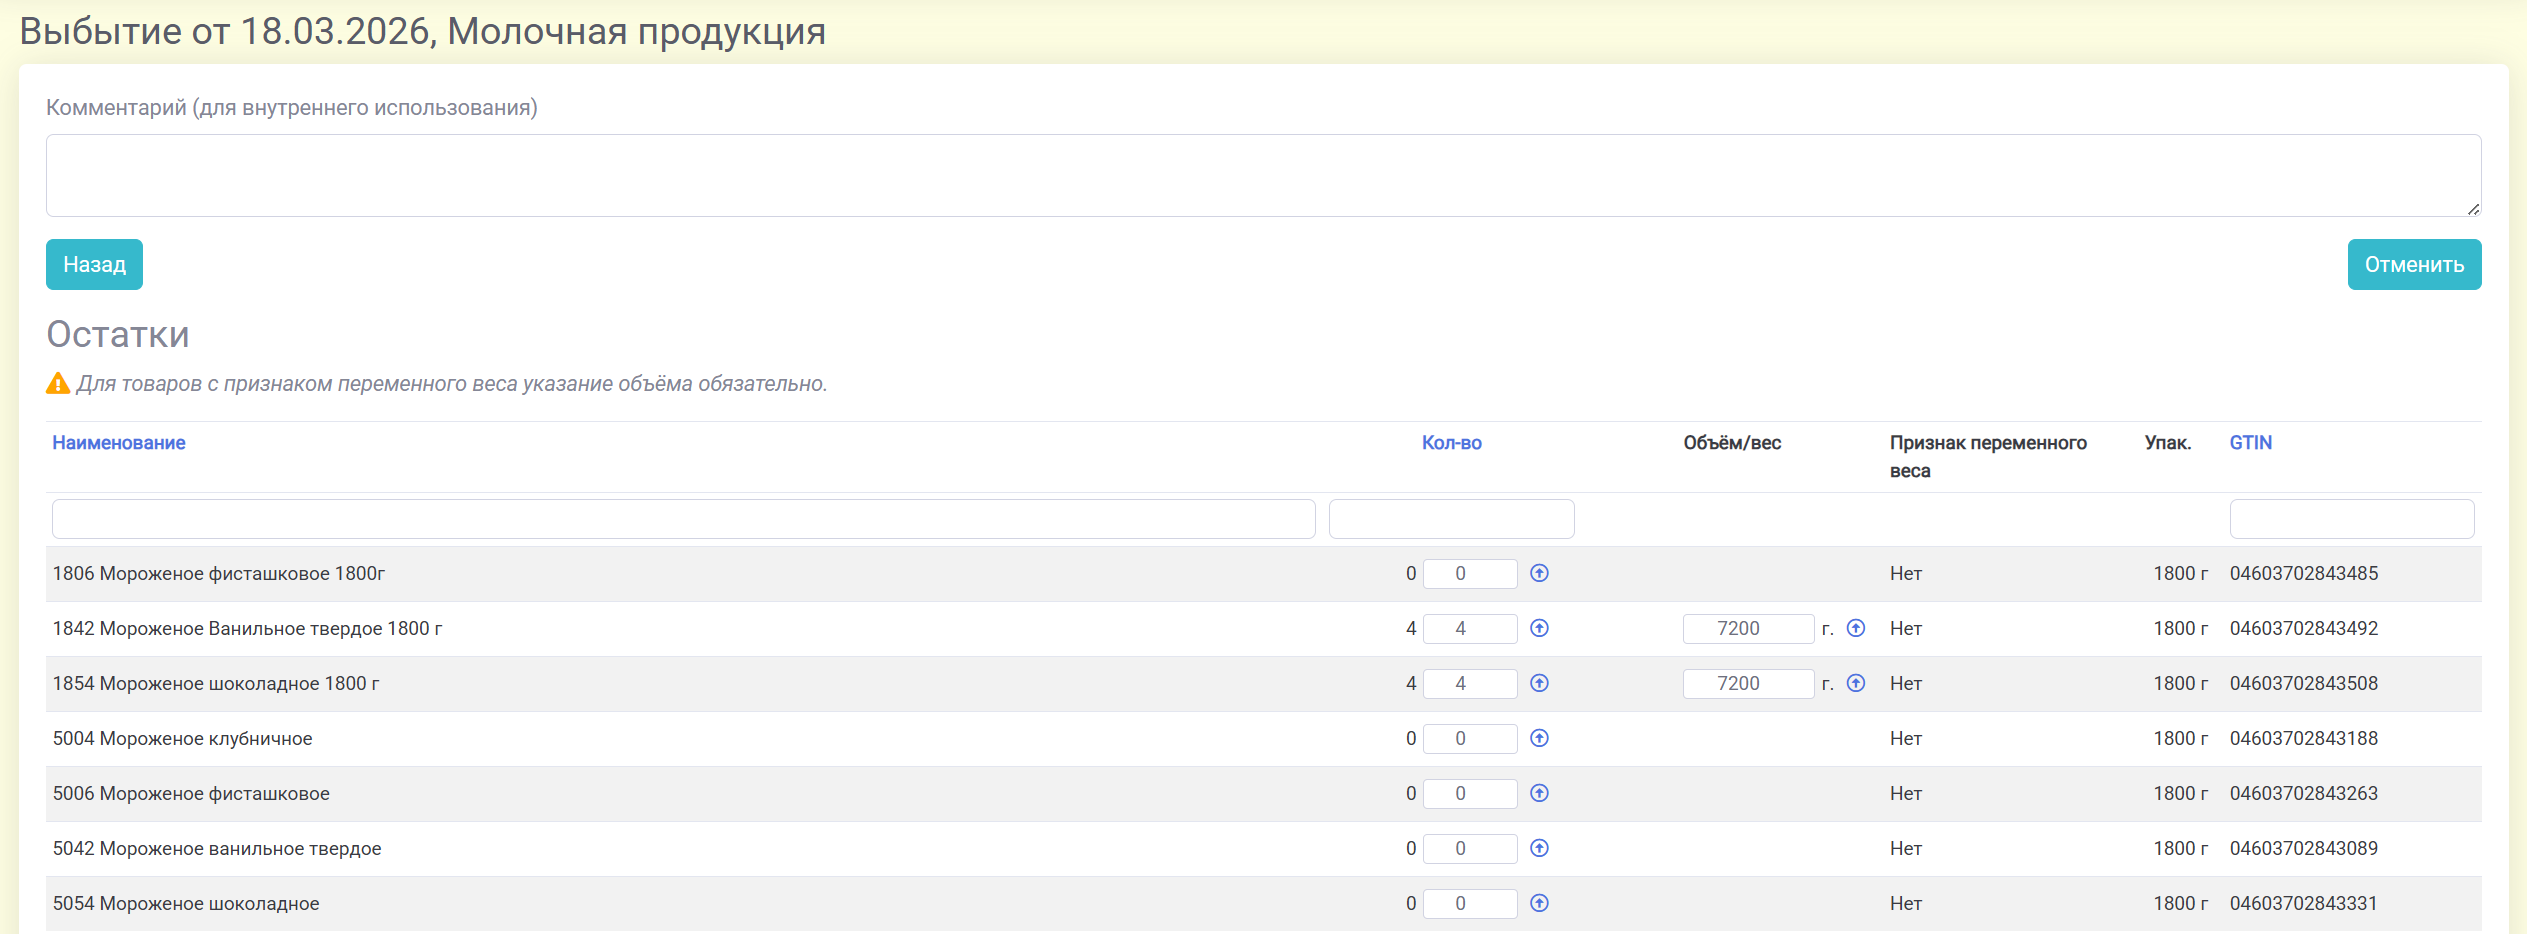Sort table by Наименование column header
This screenshot has height=934, width=2527.
coord(119,443)
